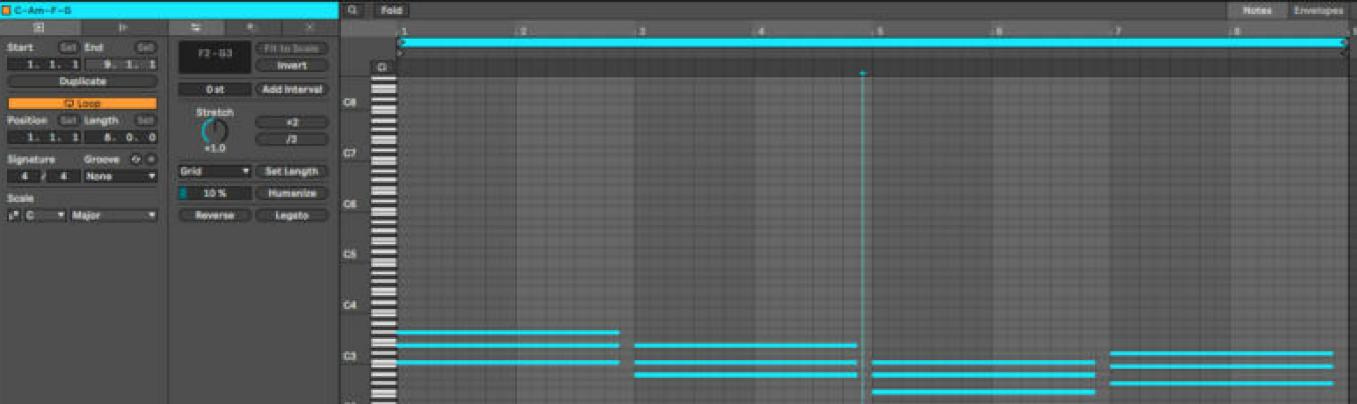The height and width of the screenshot is (404, 1357).
Task: Click Set button next to Start
Action: point(68,47)
